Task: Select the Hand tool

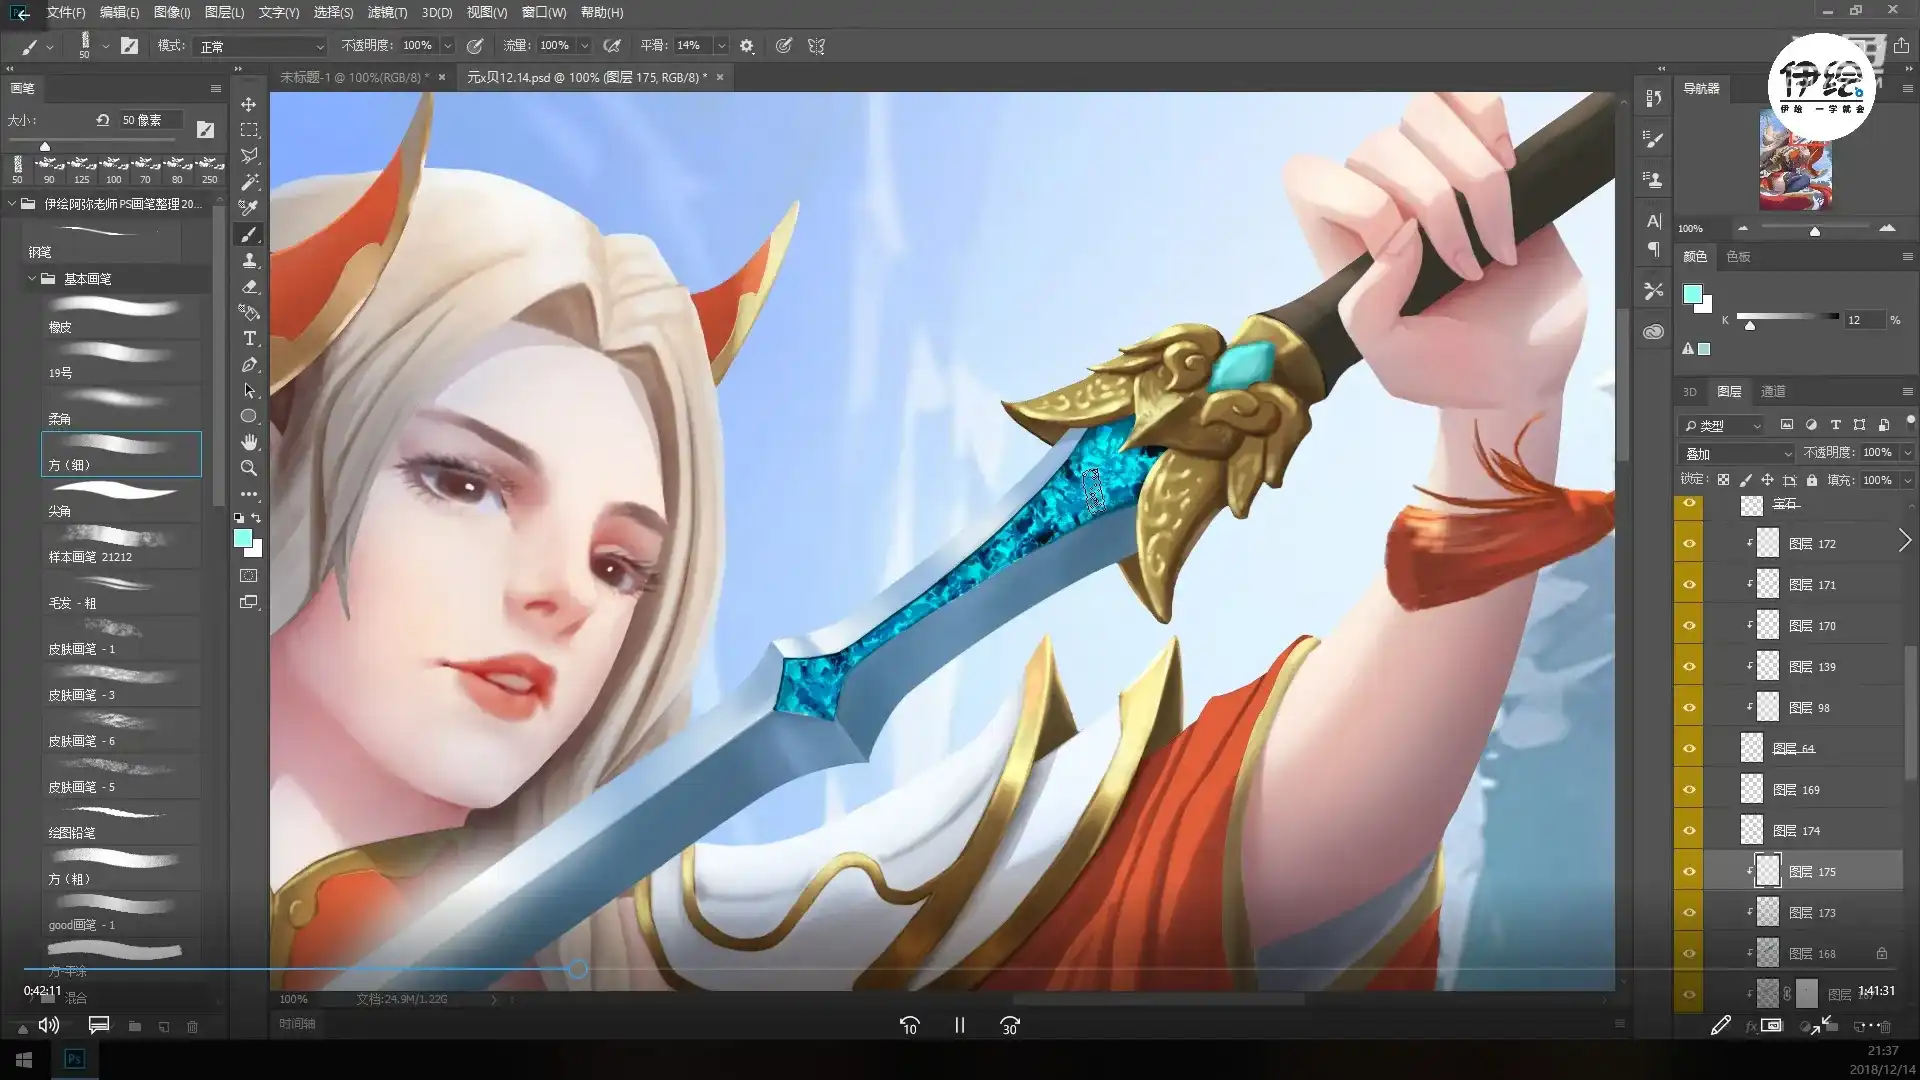Action: 249,442
